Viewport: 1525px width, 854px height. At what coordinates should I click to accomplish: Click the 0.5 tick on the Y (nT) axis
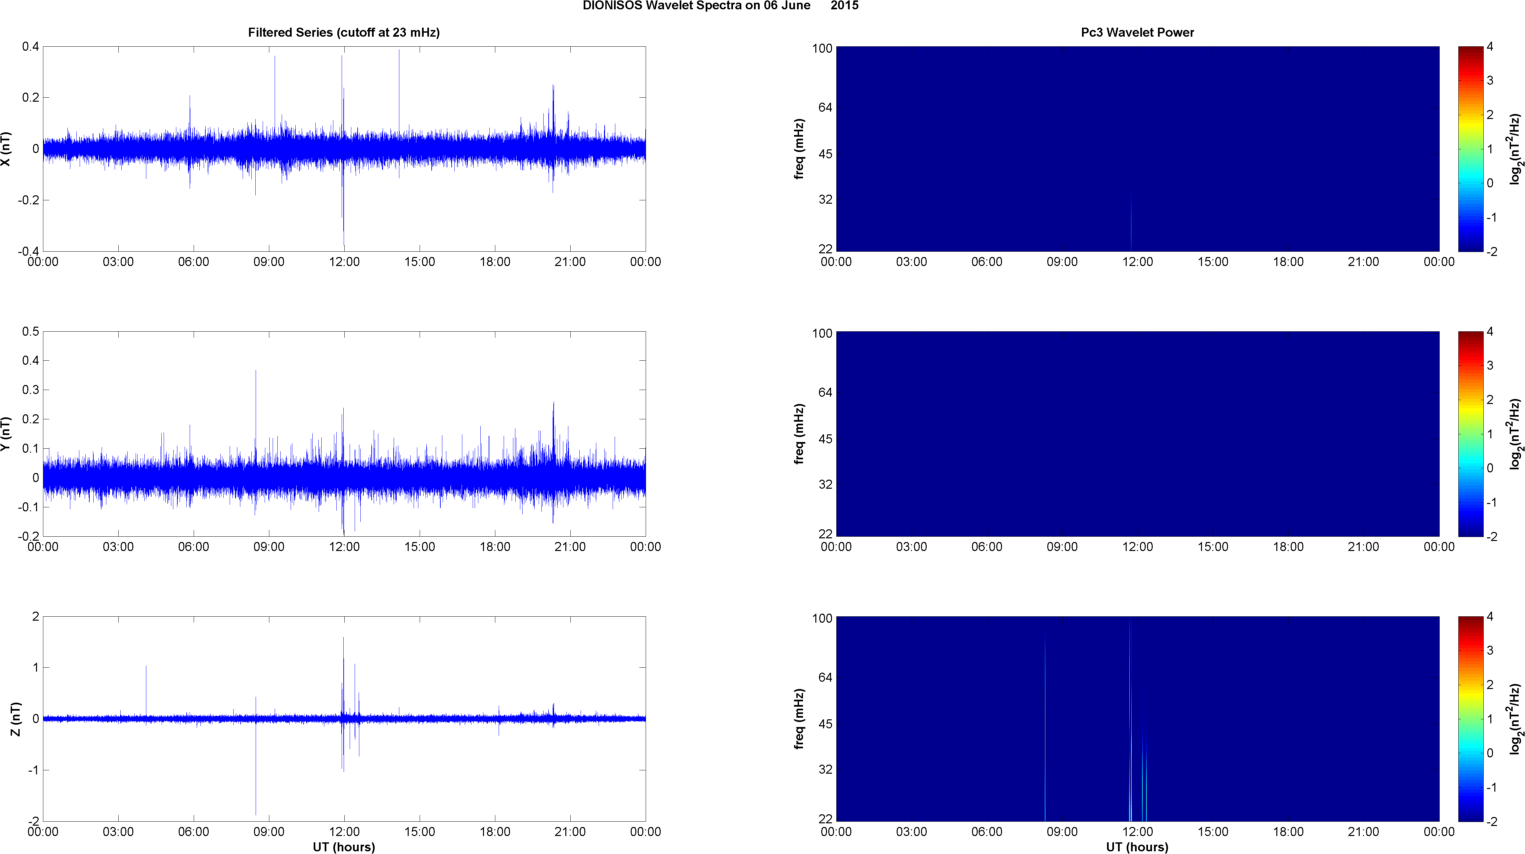pos(30,332)
